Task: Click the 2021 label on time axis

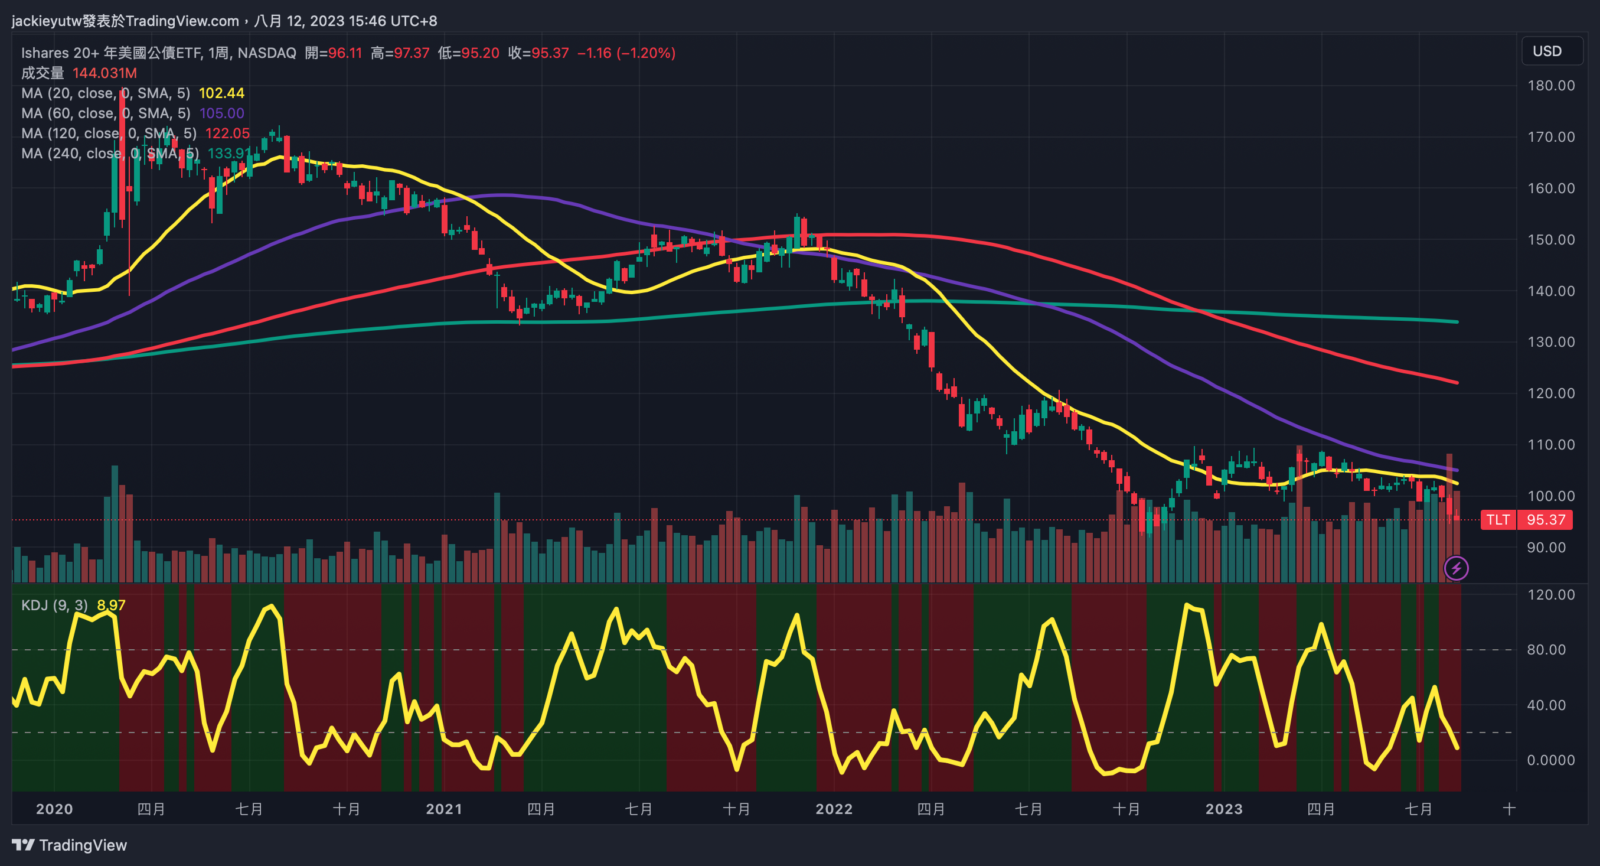Action: pyautogui.click(x=444, y=809)
